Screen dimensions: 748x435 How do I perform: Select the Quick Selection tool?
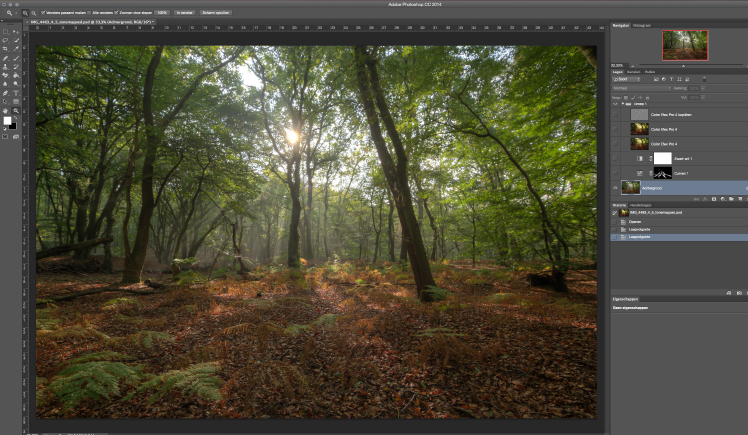[16, 40]
